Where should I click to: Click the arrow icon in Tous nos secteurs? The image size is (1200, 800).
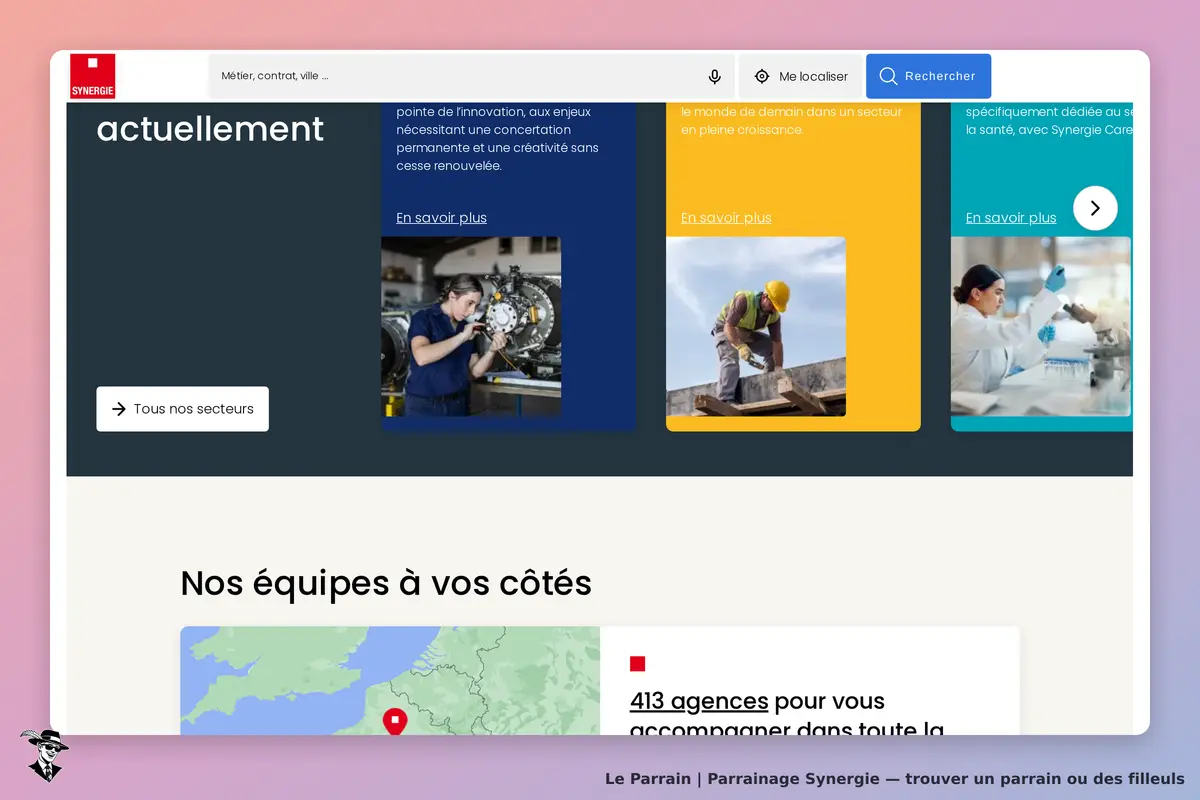coord(118,409)
